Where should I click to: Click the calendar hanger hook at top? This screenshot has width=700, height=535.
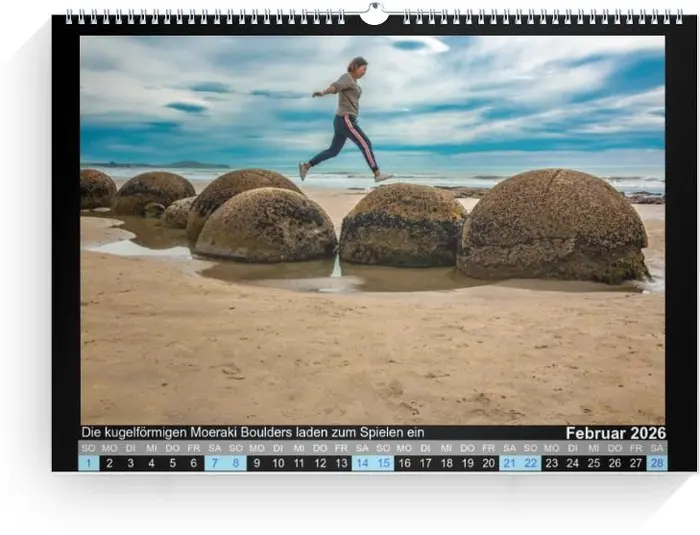click(373, 14)
